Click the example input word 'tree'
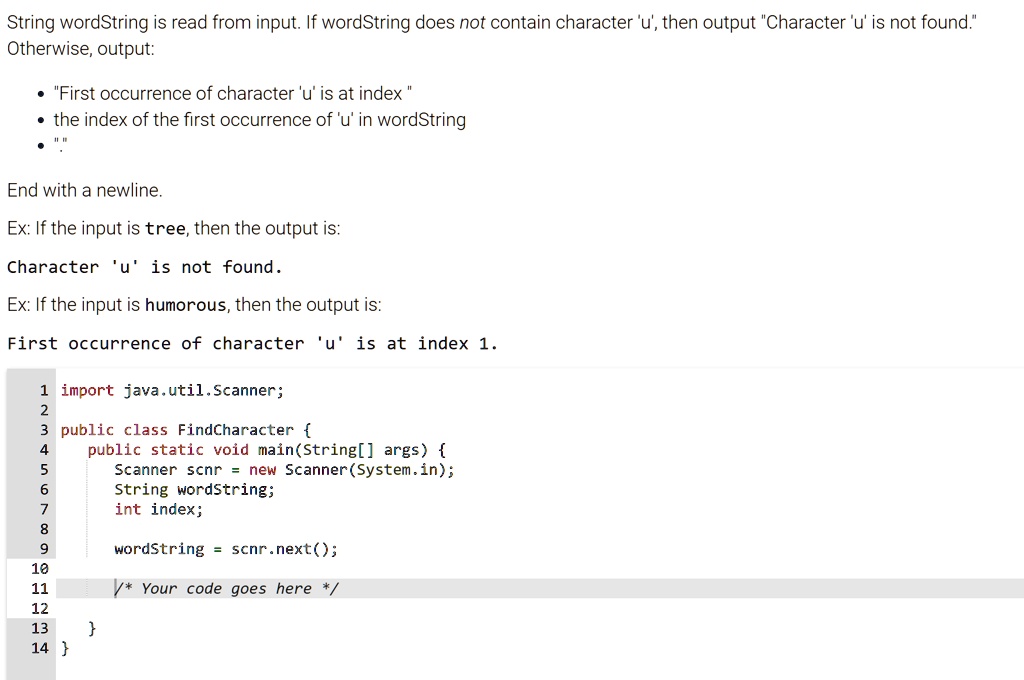Screen dimensions: 1024x680 [x=165, y=228]
